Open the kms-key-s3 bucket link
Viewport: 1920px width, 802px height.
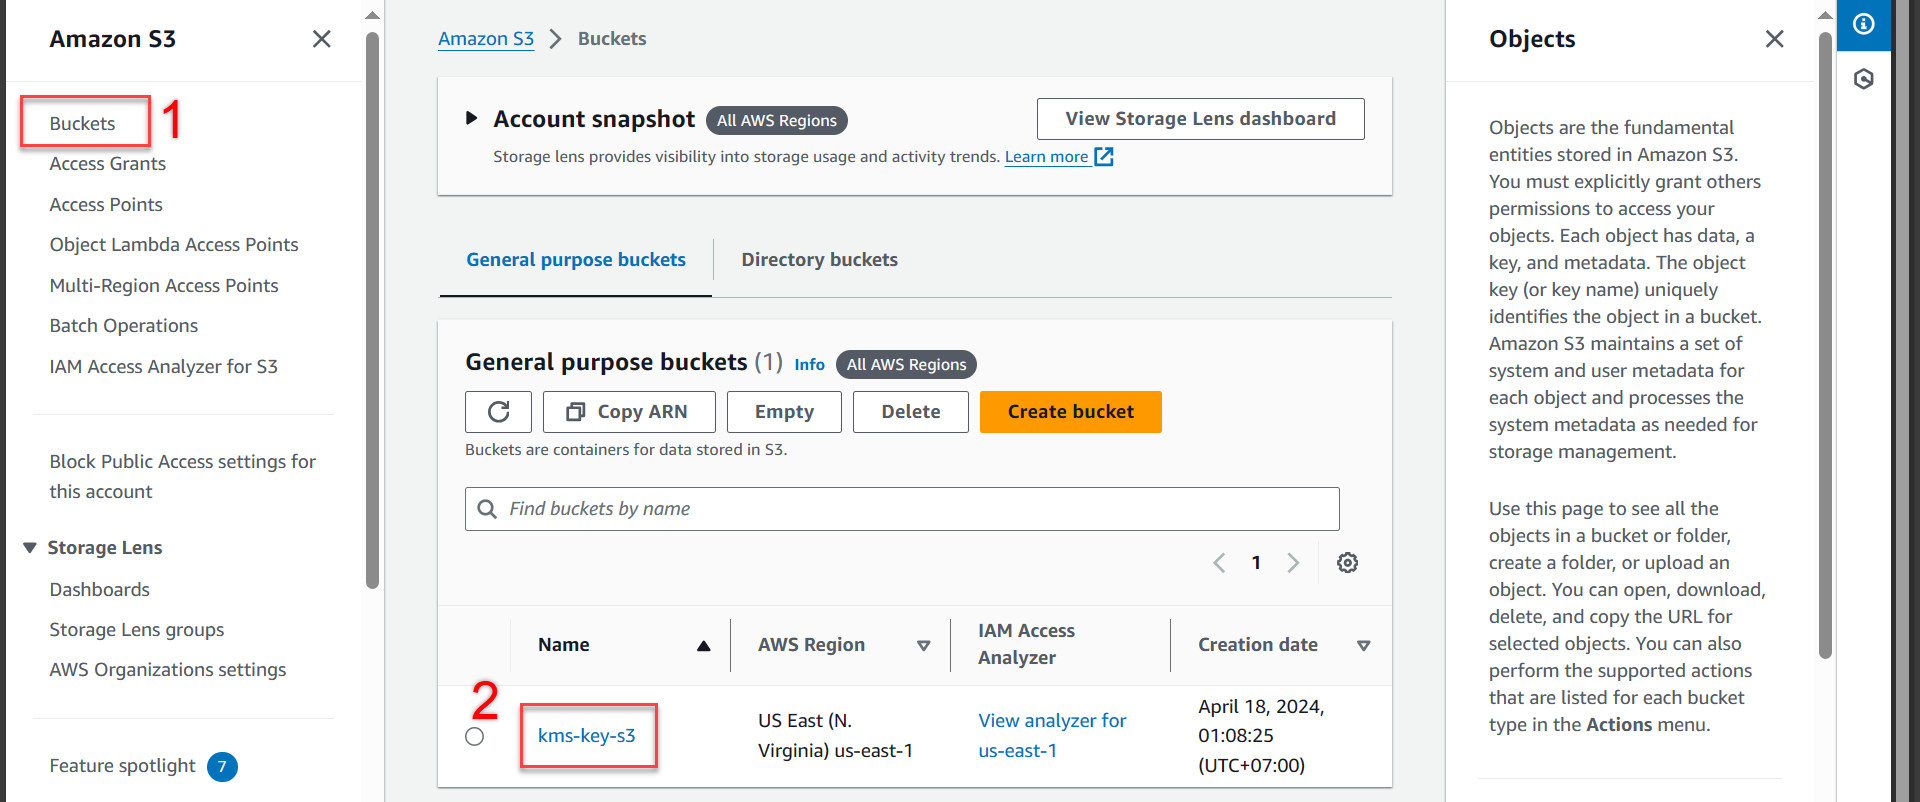click(587, 736)
